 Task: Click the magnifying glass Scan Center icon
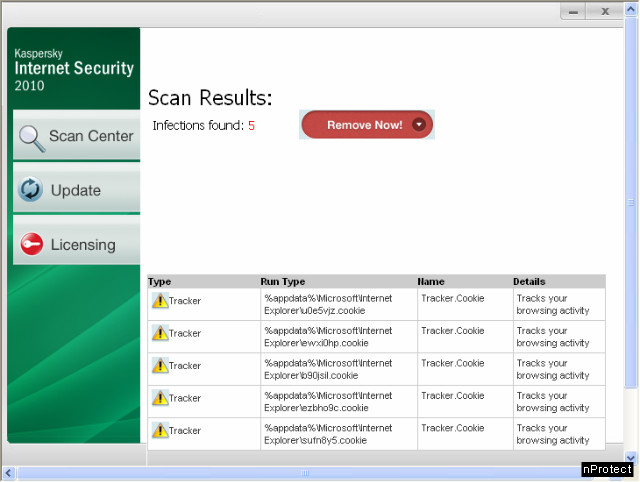[x=32, y=138]
